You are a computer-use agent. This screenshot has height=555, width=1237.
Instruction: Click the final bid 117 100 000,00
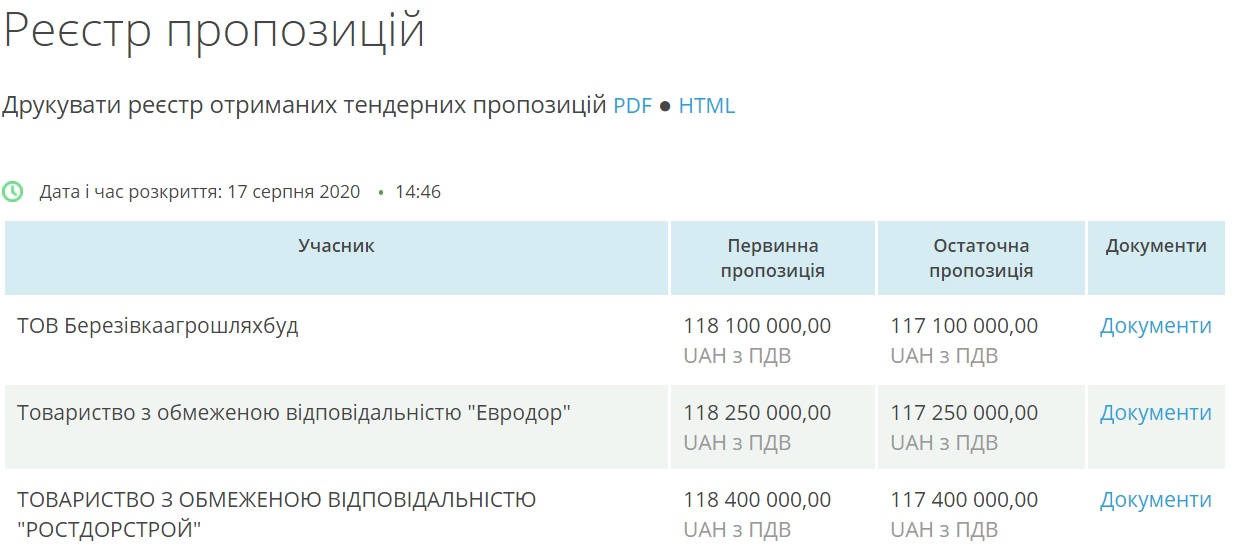click(964, 326)
